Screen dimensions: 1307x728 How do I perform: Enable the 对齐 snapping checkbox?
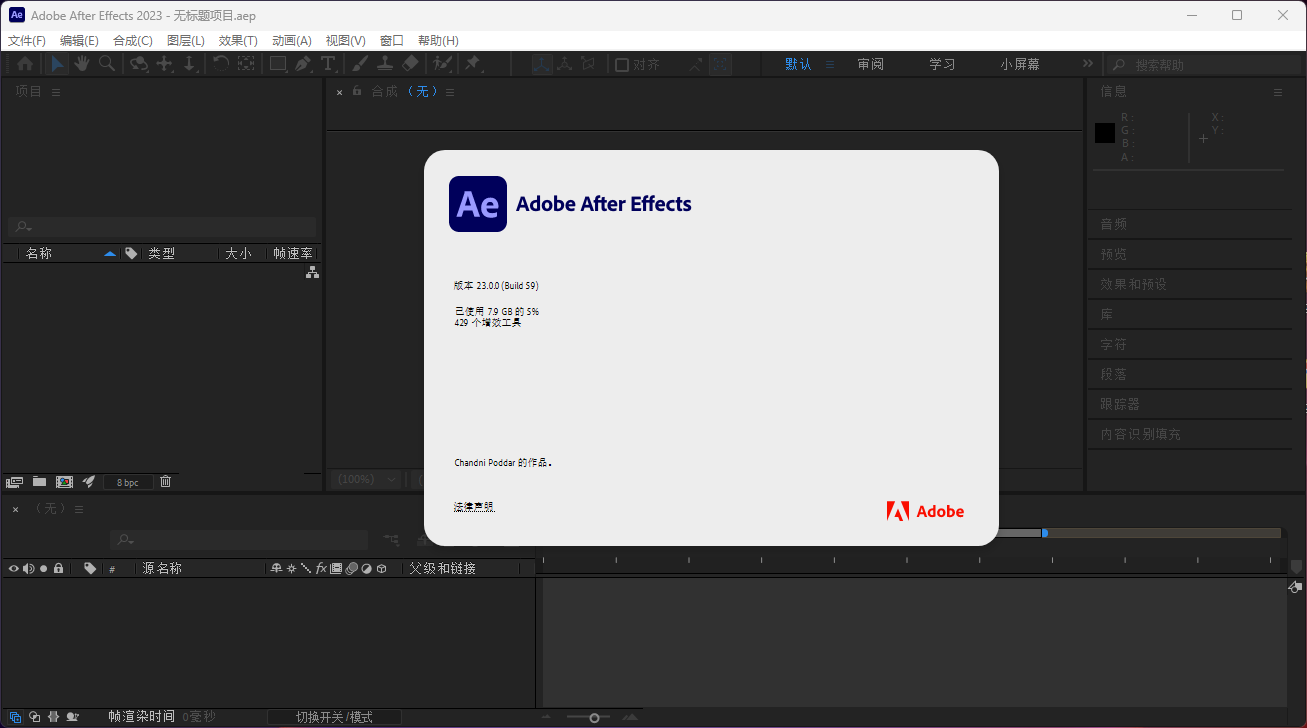click(x=622, y=65)
